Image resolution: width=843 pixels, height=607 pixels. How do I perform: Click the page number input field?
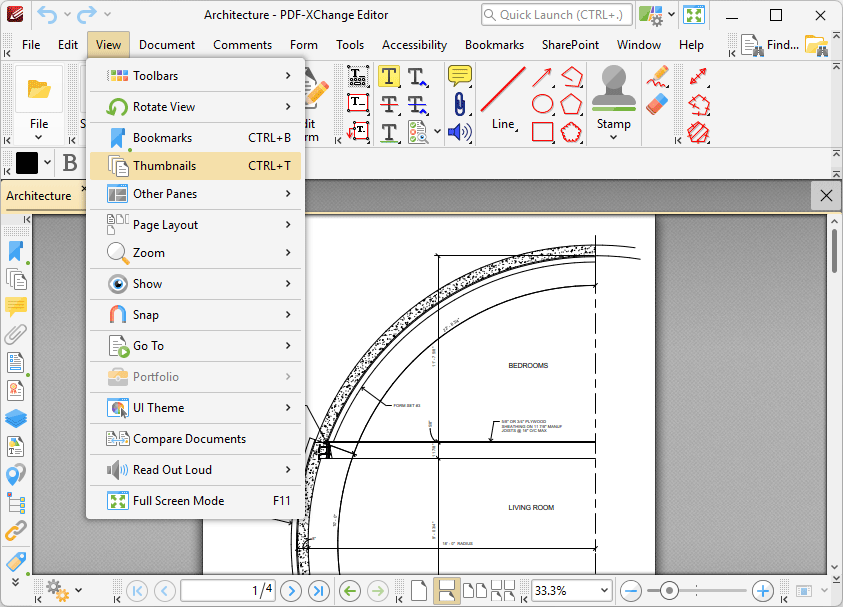pos(228,590)
